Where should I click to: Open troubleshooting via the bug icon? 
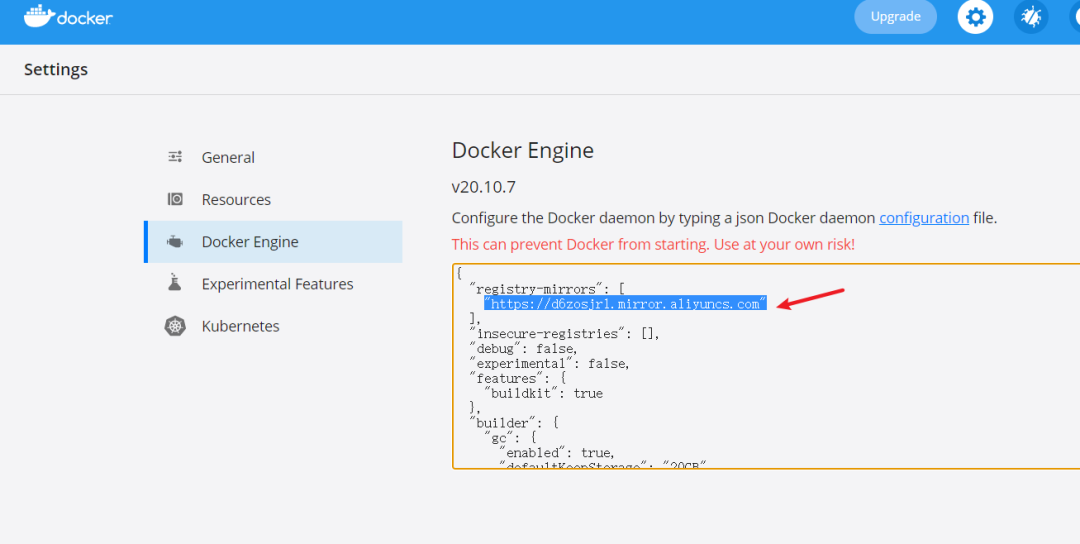click(x=1031, y=17)
